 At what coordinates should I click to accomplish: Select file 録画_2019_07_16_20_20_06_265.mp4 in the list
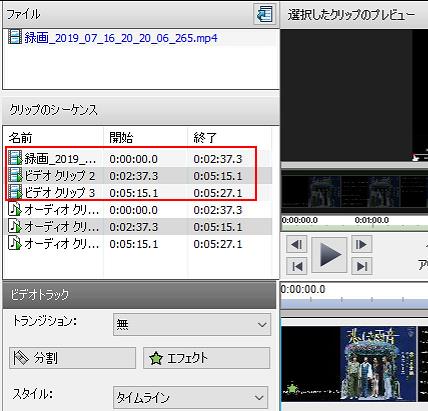(113, 38)
